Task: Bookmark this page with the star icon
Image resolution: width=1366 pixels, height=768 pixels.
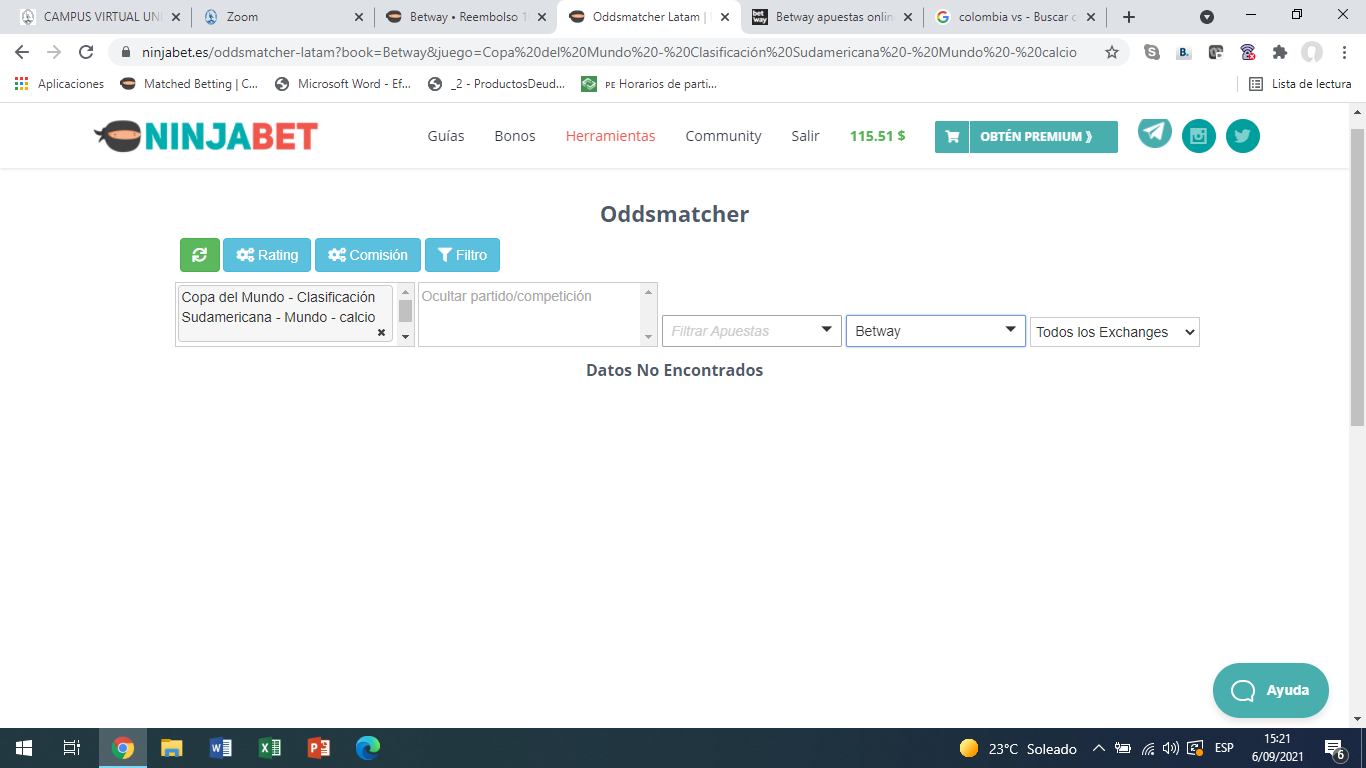Action: coord(1112,52)
